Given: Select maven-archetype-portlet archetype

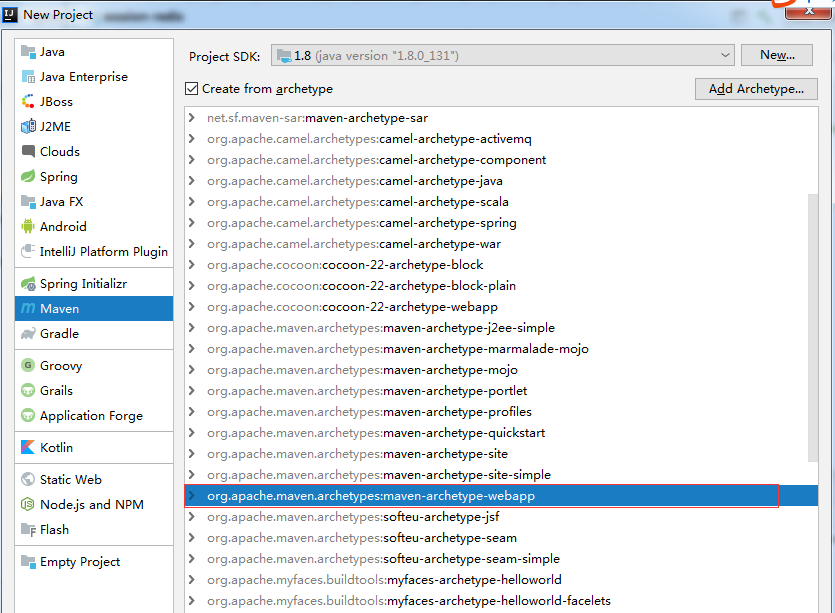Looking at the screenshot, I should (x=501, y=391).
